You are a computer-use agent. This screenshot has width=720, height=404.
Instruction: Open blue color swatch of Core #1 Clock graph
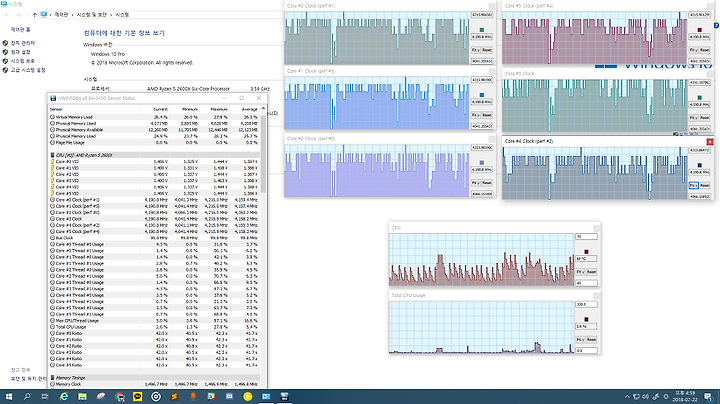[x=482, y=95]
